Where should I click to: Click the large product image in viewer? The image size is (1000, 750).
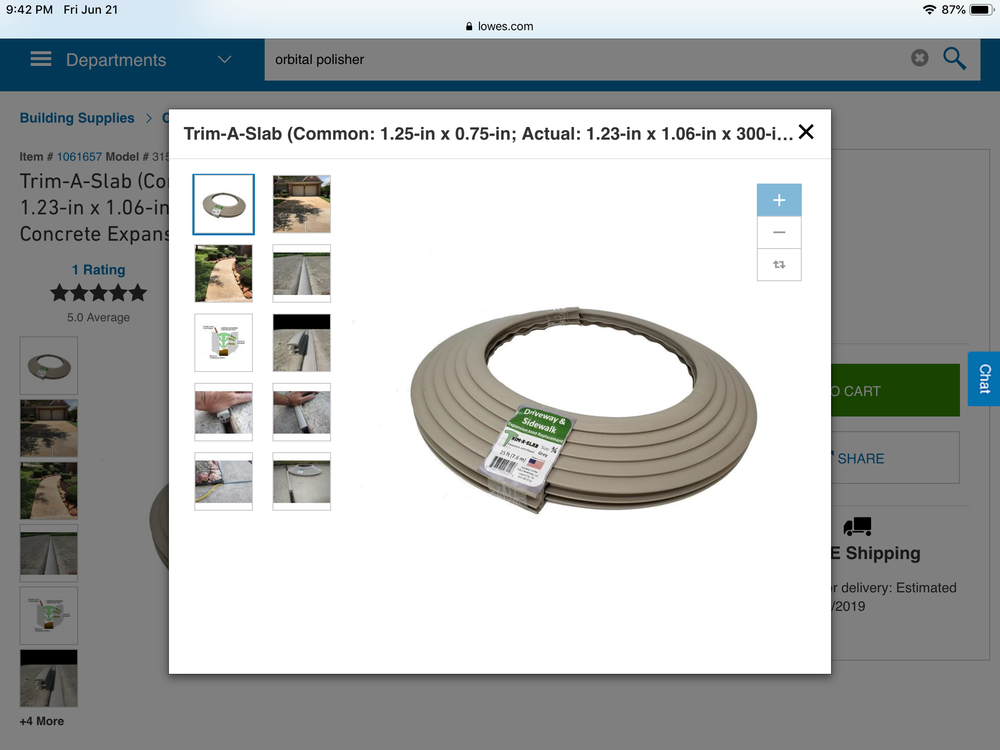(x=583, y=411)
